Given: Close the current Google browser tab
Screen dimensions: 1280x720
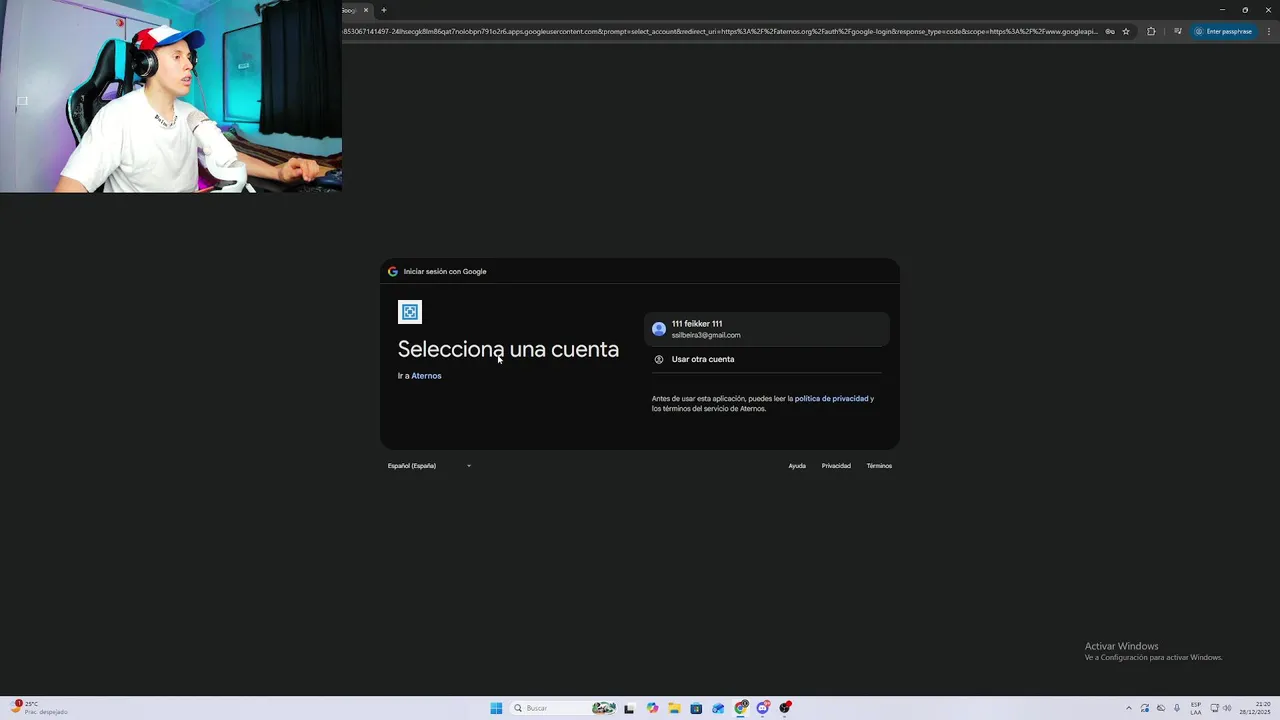Looking at the screenshot, I should pos(365,10).
